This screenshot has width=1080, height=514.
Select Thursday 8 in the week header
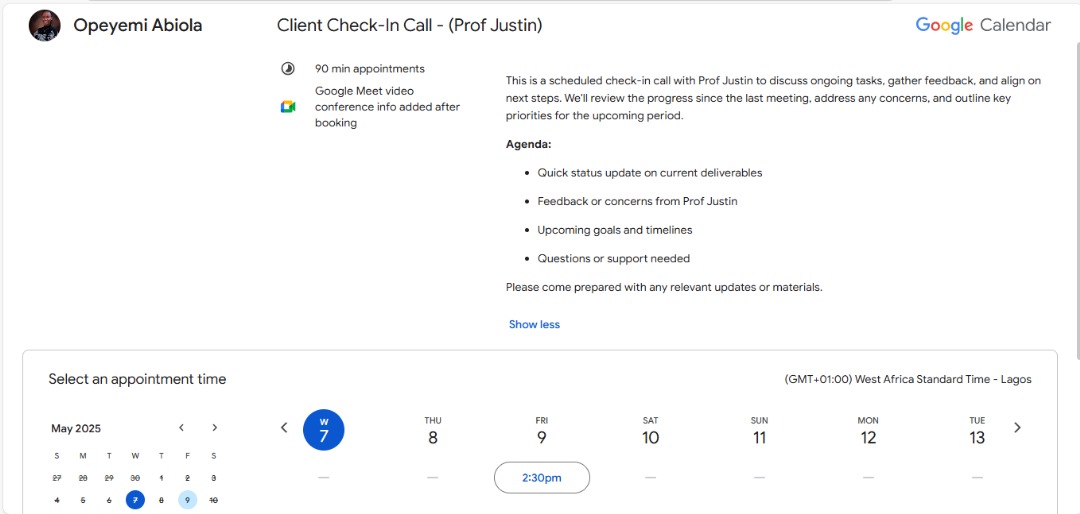click(x=433, y=431)
